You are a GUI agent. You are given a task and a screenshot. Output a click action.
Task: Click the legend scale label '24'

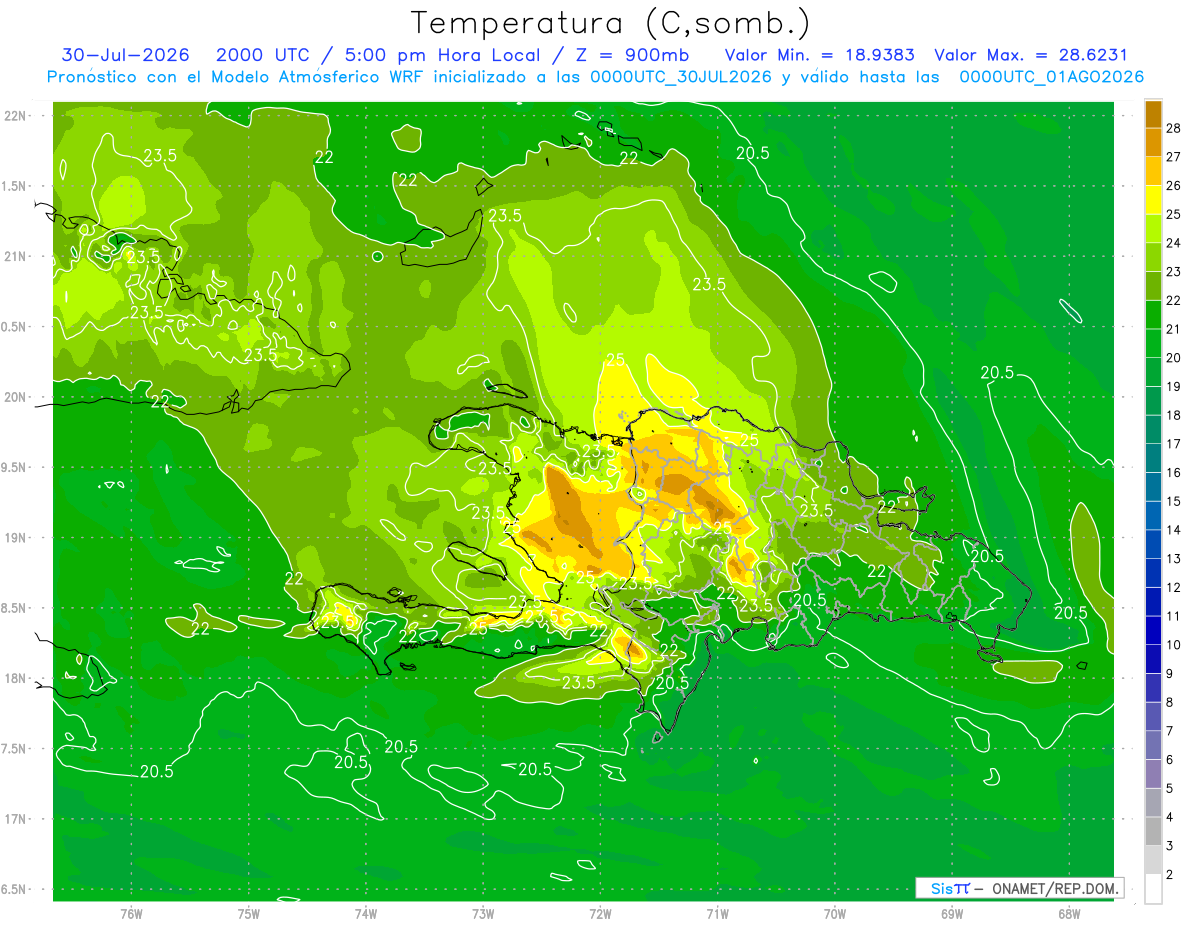point(1173,243)
